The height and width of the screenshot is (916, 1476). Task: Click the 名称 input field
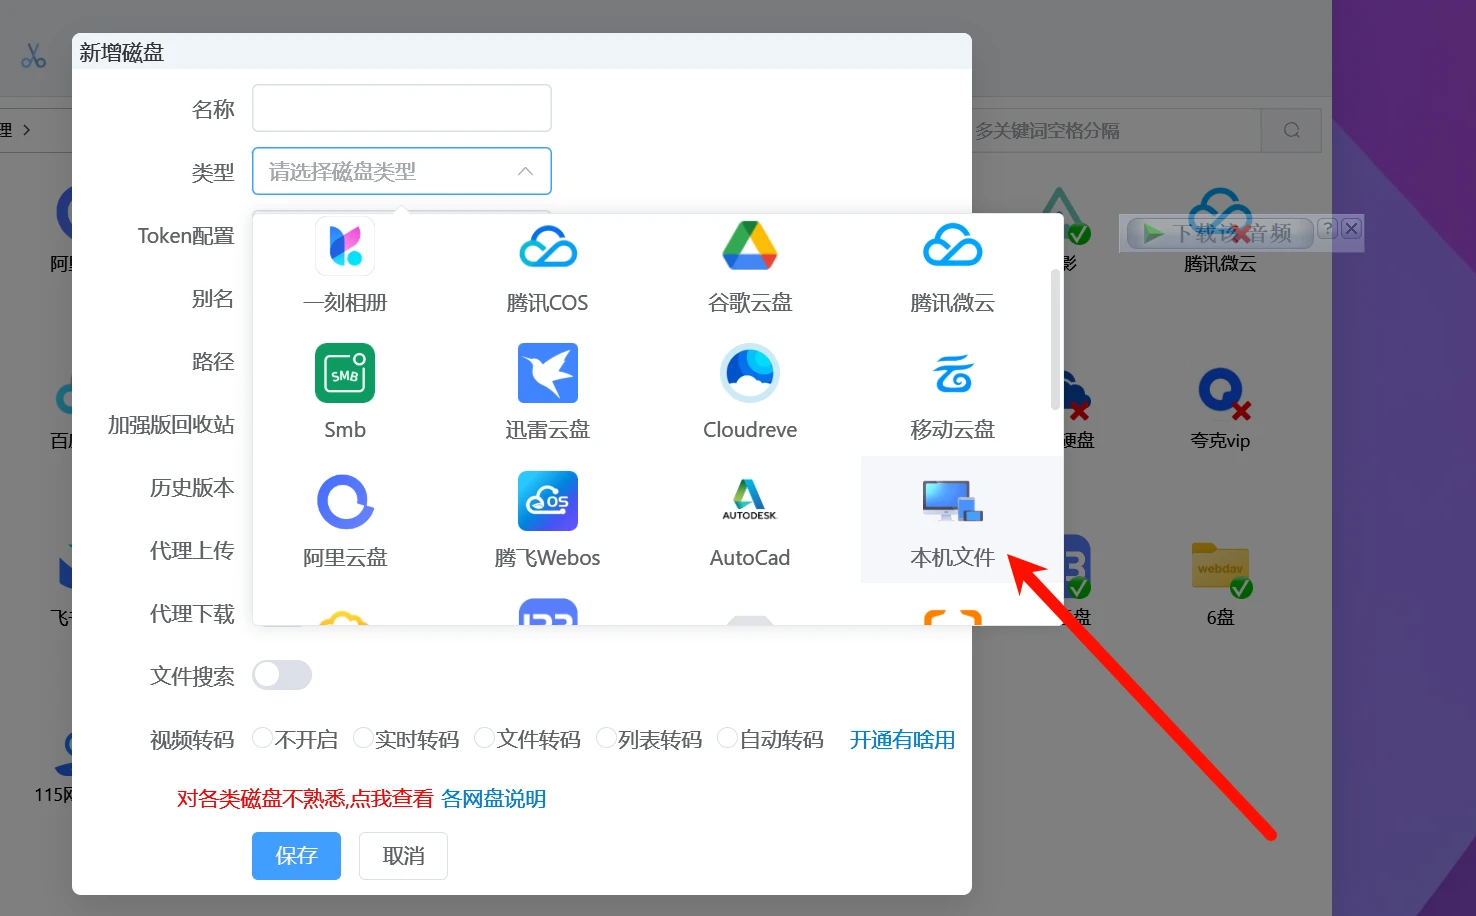click(402, 108)
